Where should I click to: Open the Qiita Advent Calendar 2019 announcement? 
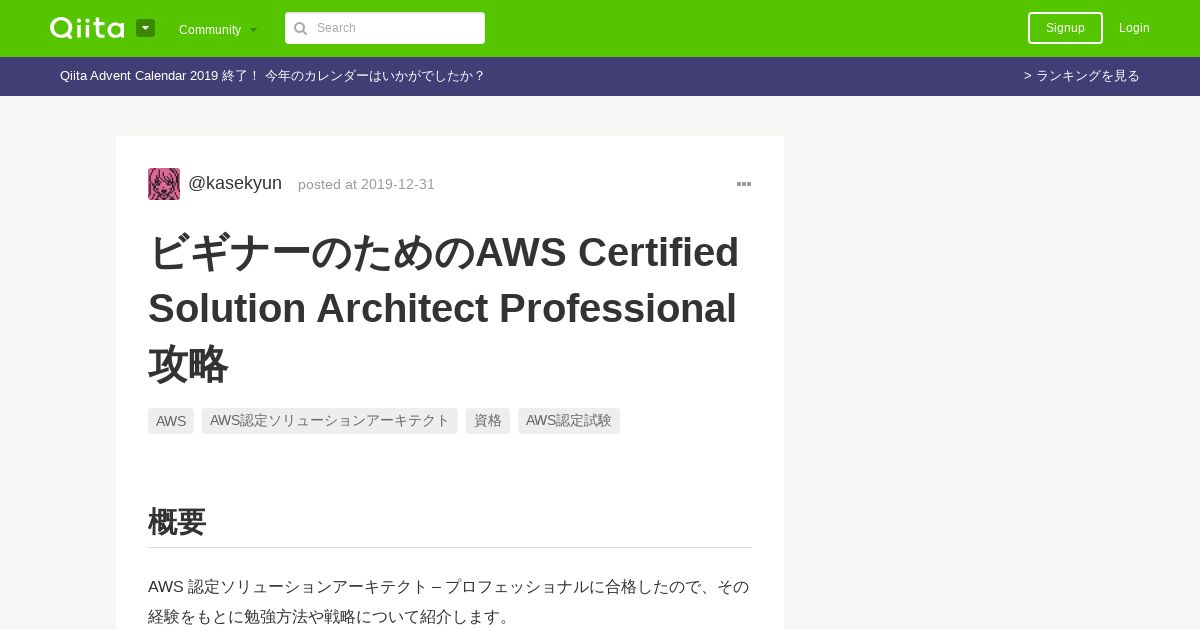coord(272,76)
